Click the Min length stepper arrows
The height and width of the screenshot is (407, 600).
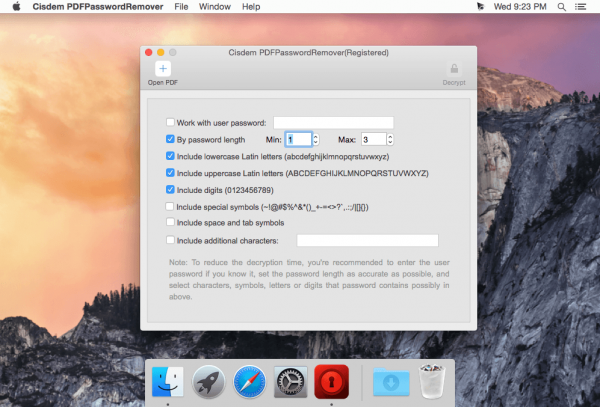coord(316,139)
